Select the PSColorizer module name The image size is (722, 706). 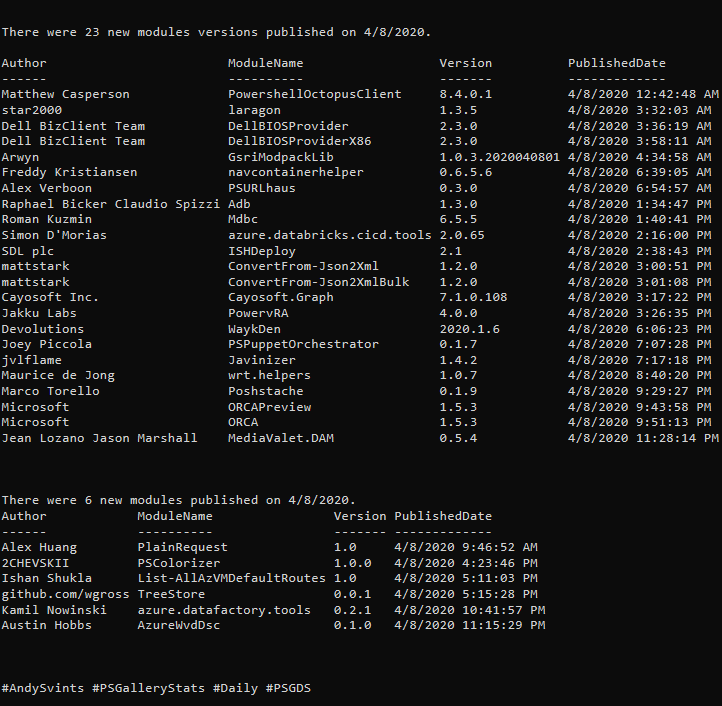tap(179, 563)
